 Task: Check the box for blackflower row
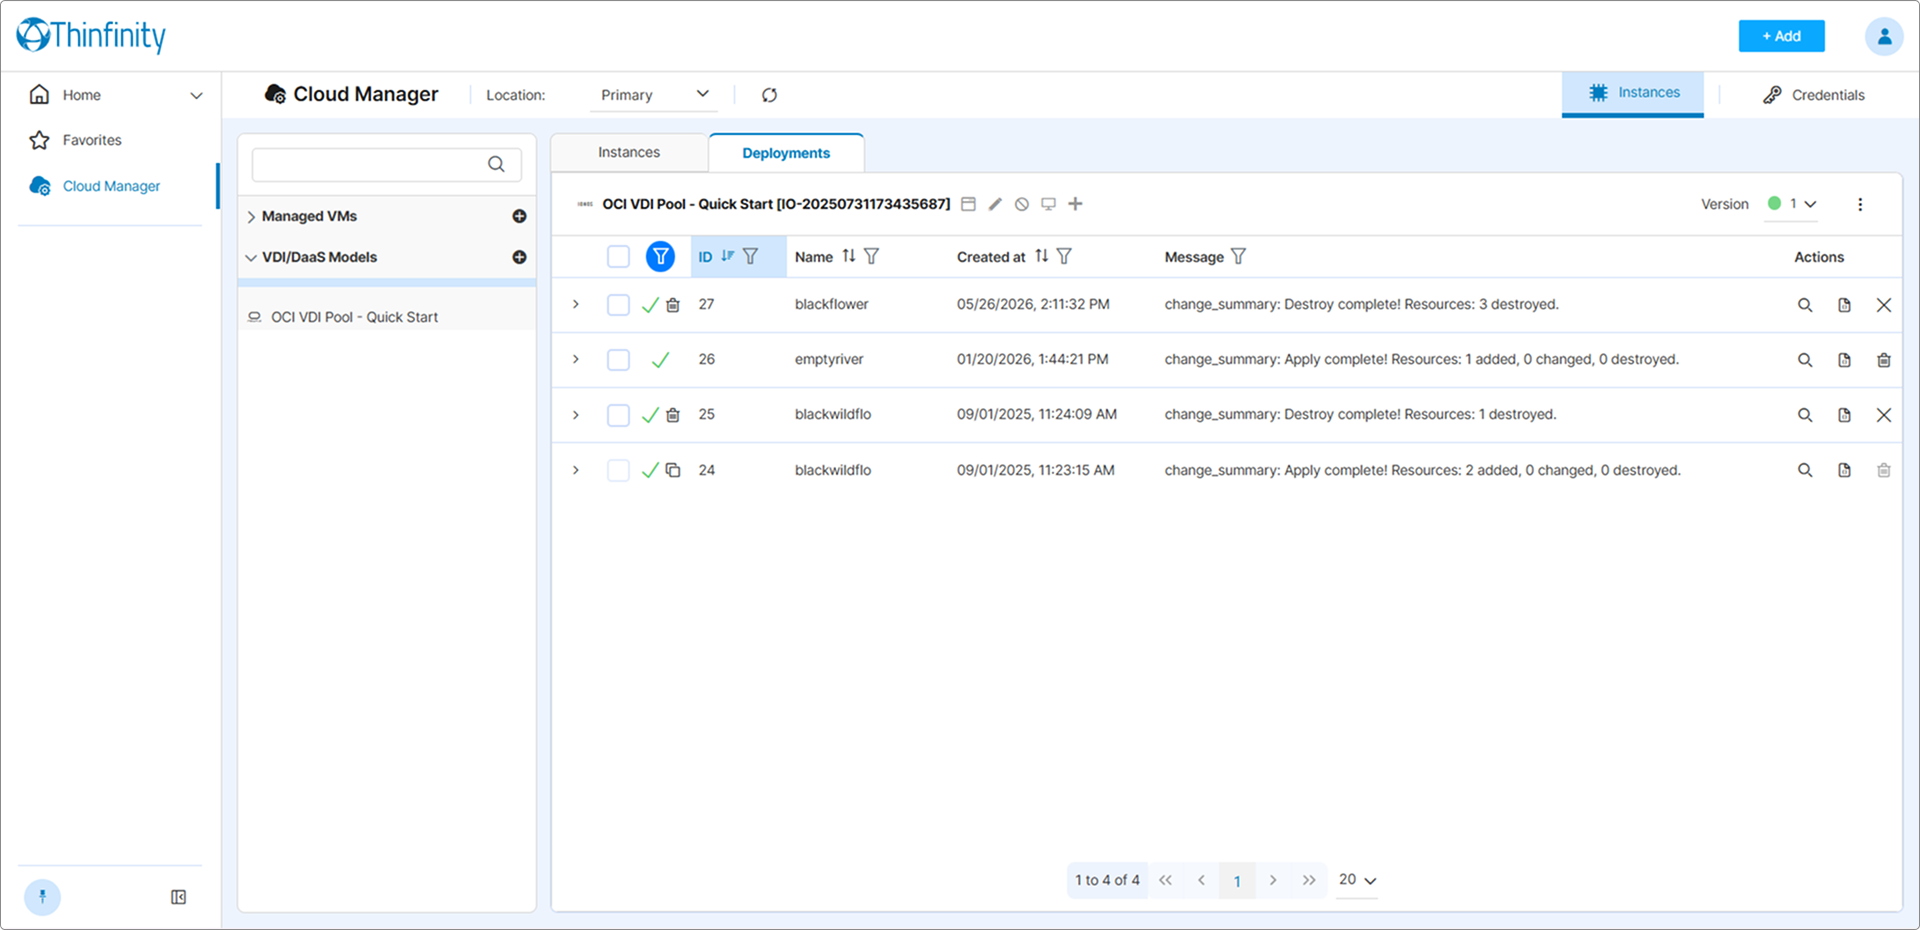(x=618, y=305)
